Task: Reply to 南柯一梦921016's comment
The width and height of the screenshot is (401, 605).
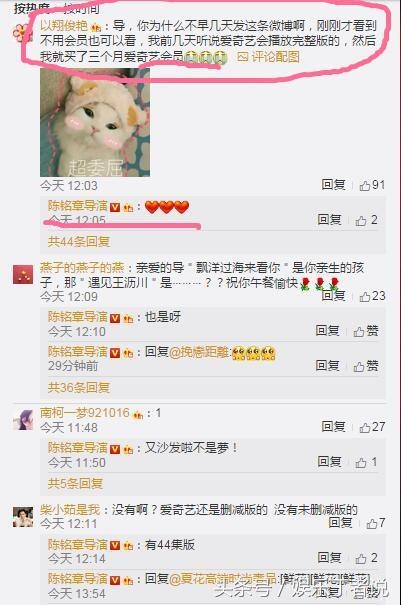Action: click(x=333, y=426)
